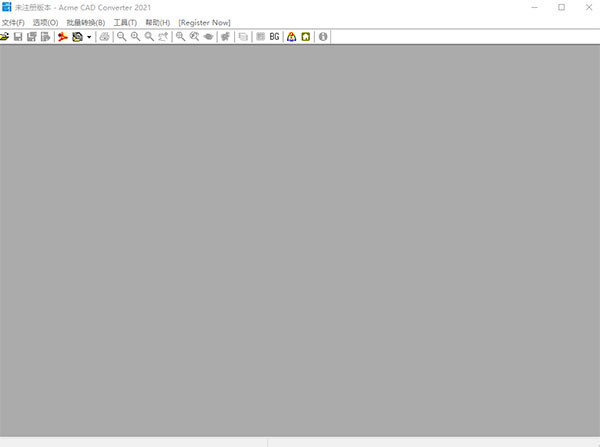
Task: Open the 工具(T) menu
Action: pos(125,22)
